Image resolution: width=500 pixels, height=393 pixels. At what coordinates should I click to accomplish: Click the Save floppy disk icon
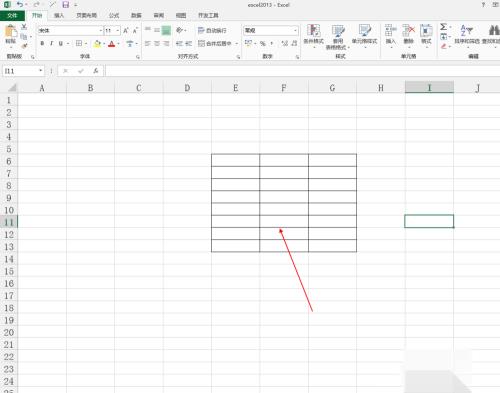point(66,5)
